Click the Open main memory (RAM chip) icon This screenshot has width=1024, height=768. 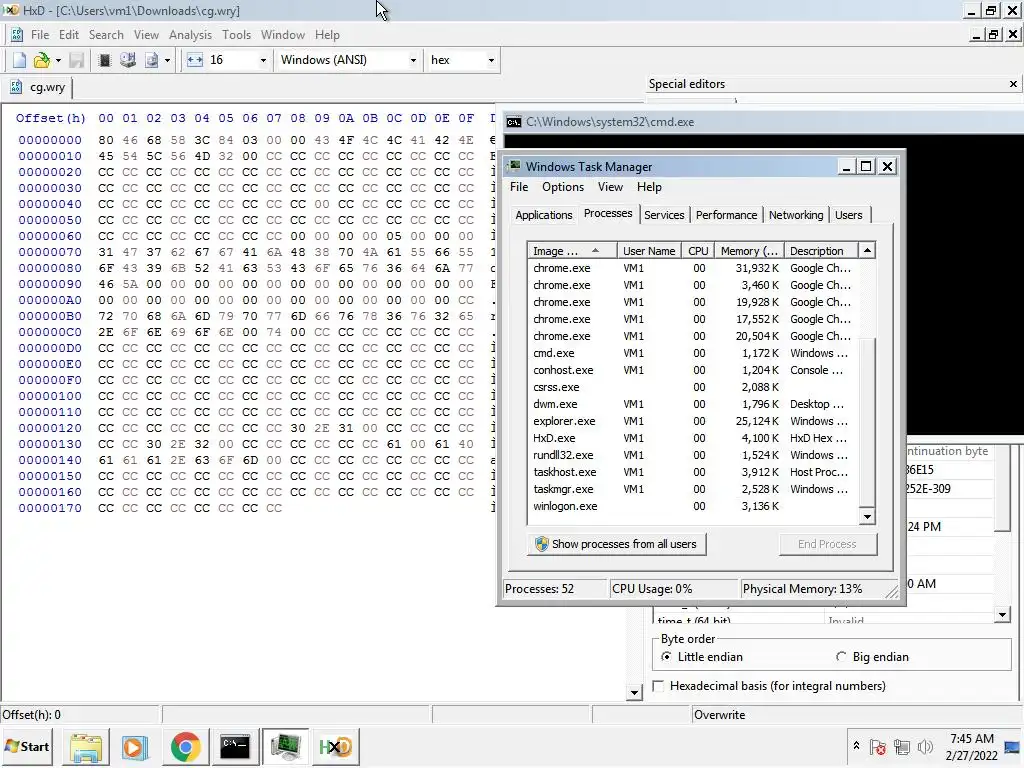(x=104, y=60)
